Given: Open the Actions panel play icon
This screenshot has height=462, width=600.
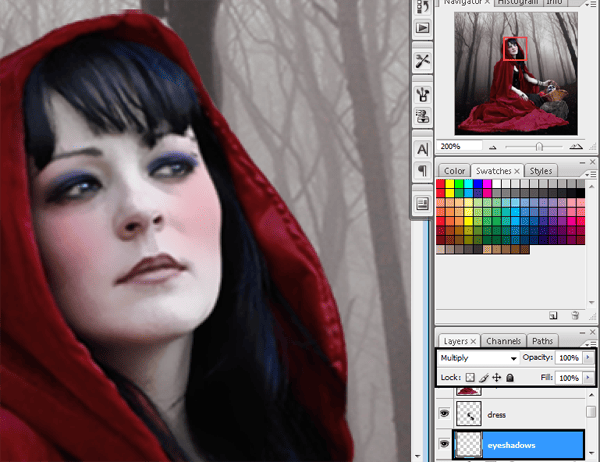Looking at the screenshot, I should (421, 28).
